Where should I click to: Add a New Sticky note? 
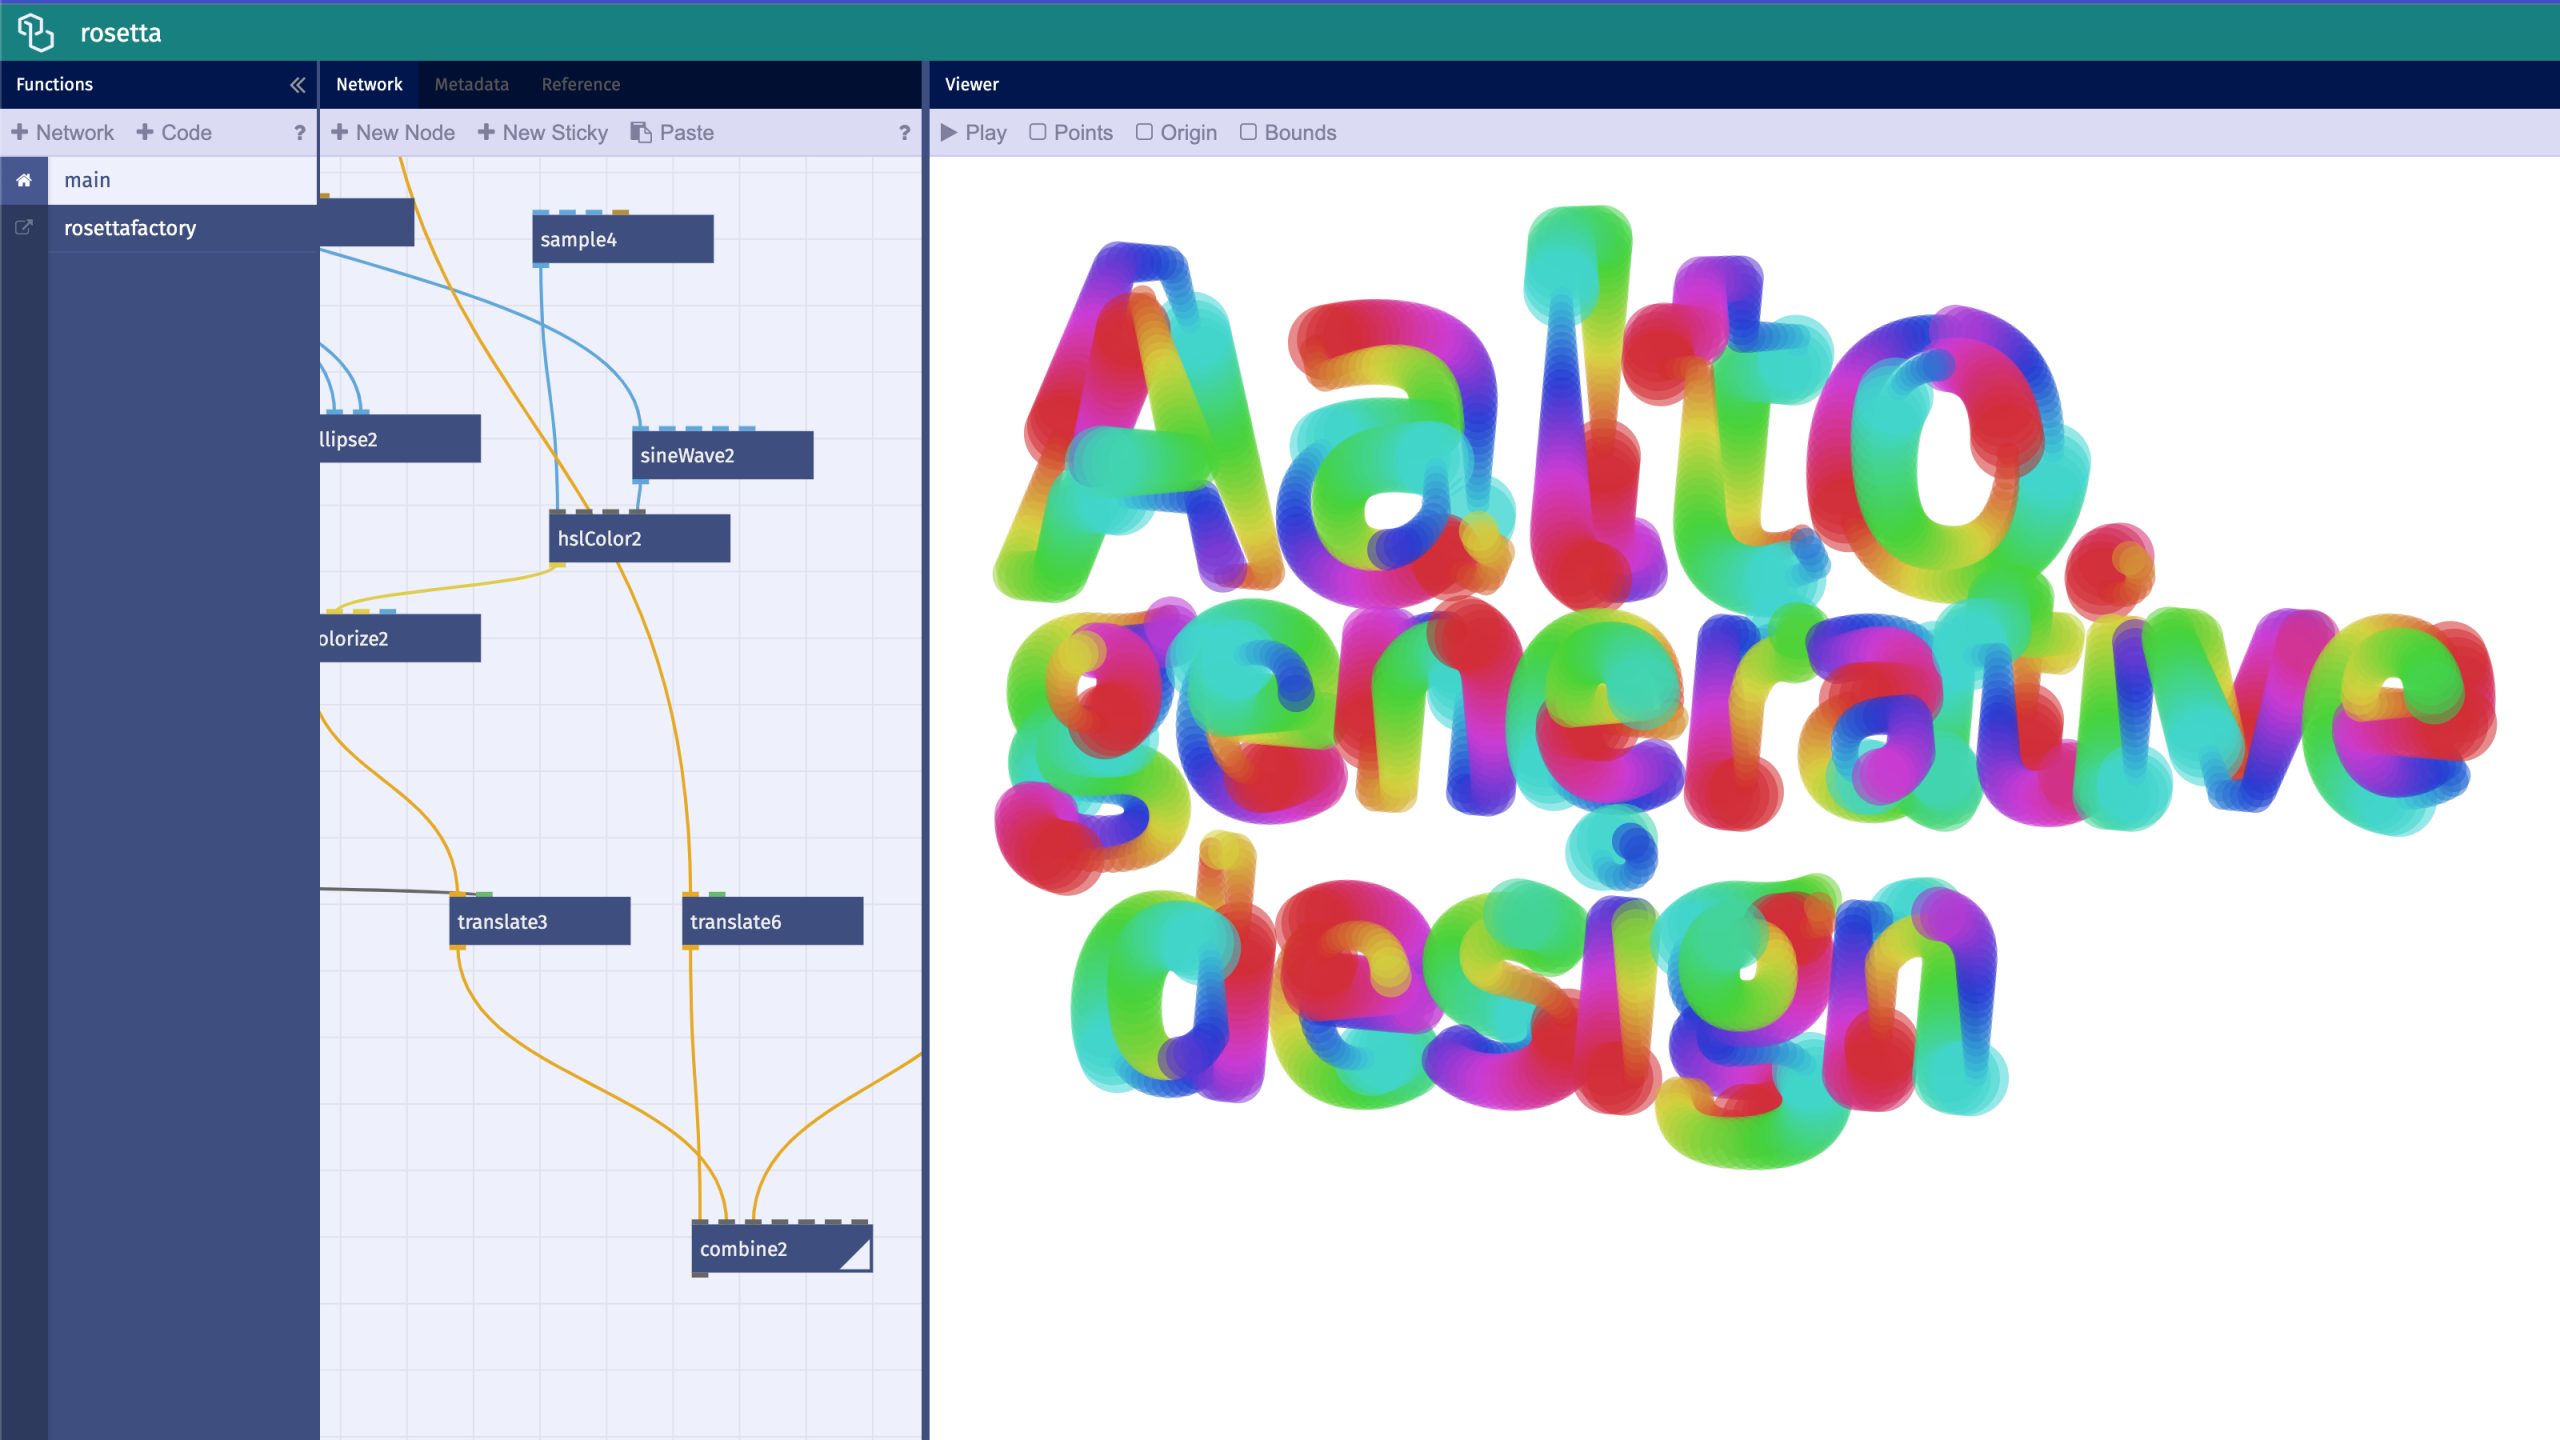coord(543,132)
